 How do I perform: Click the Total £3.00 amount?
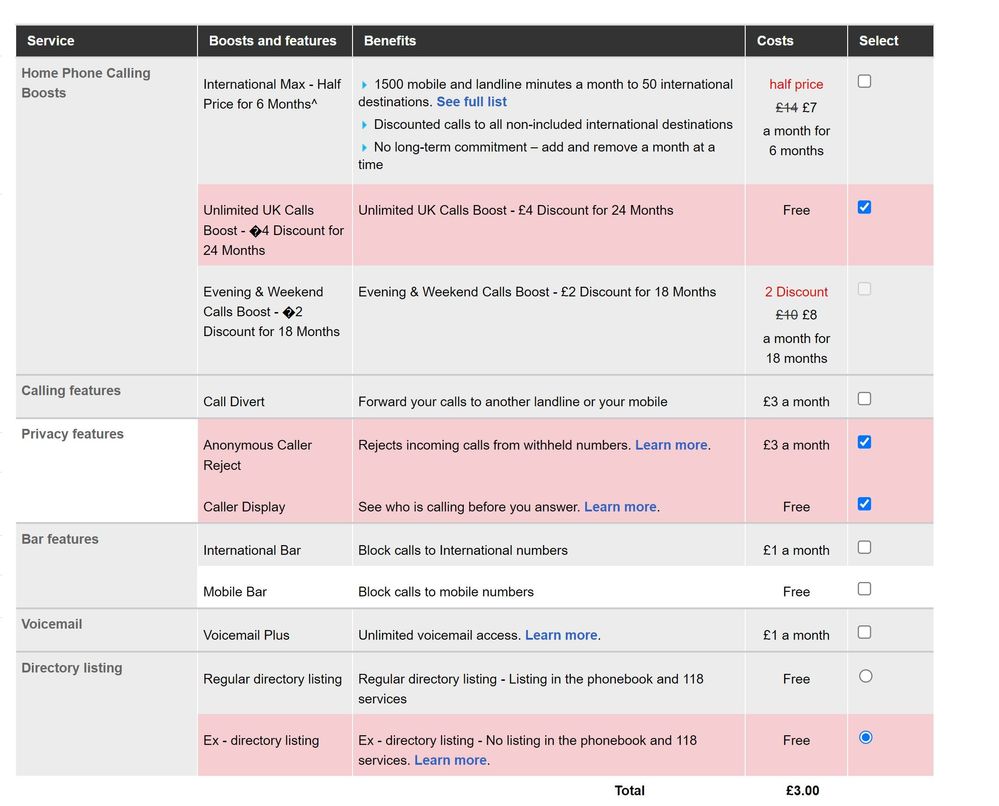(x=802, y=791)
